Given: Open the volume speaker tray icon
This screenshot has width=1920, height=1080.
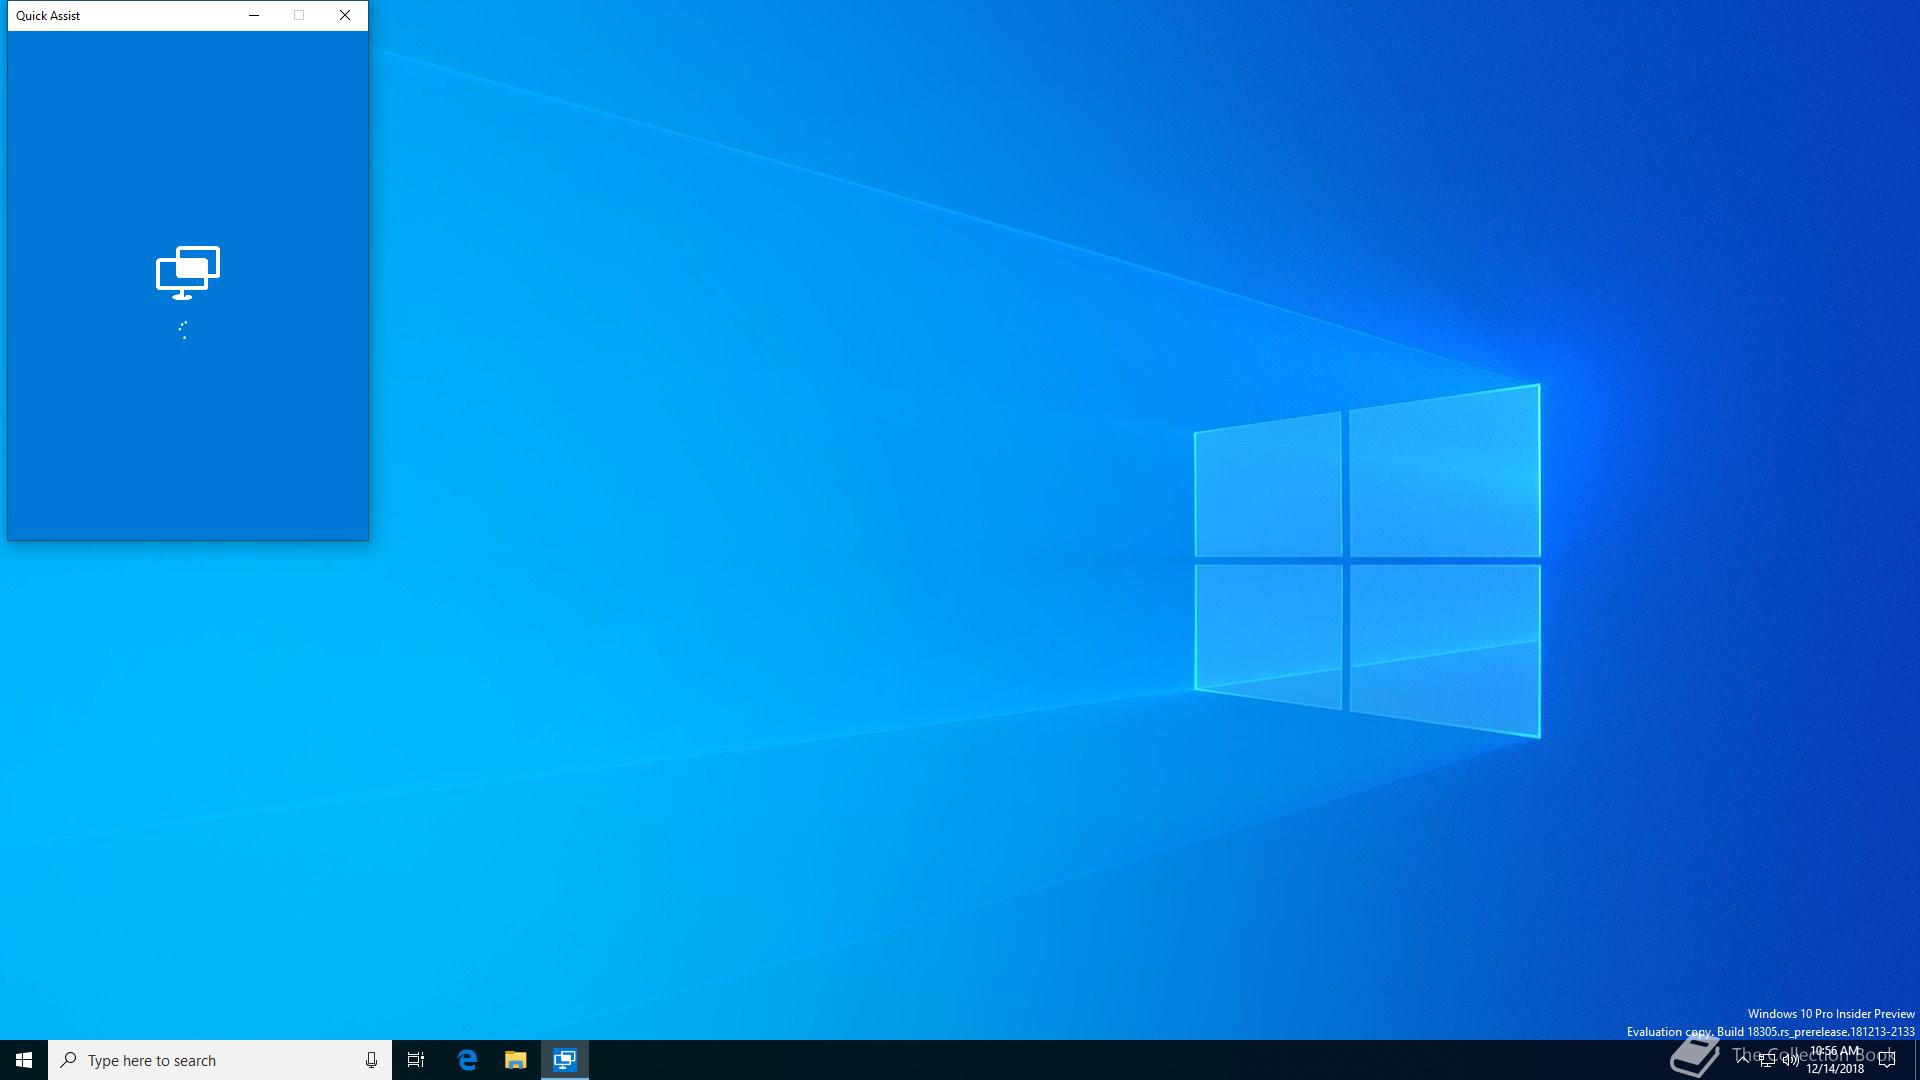Looking at the screenshot, I should (x=1791, y=1060).
